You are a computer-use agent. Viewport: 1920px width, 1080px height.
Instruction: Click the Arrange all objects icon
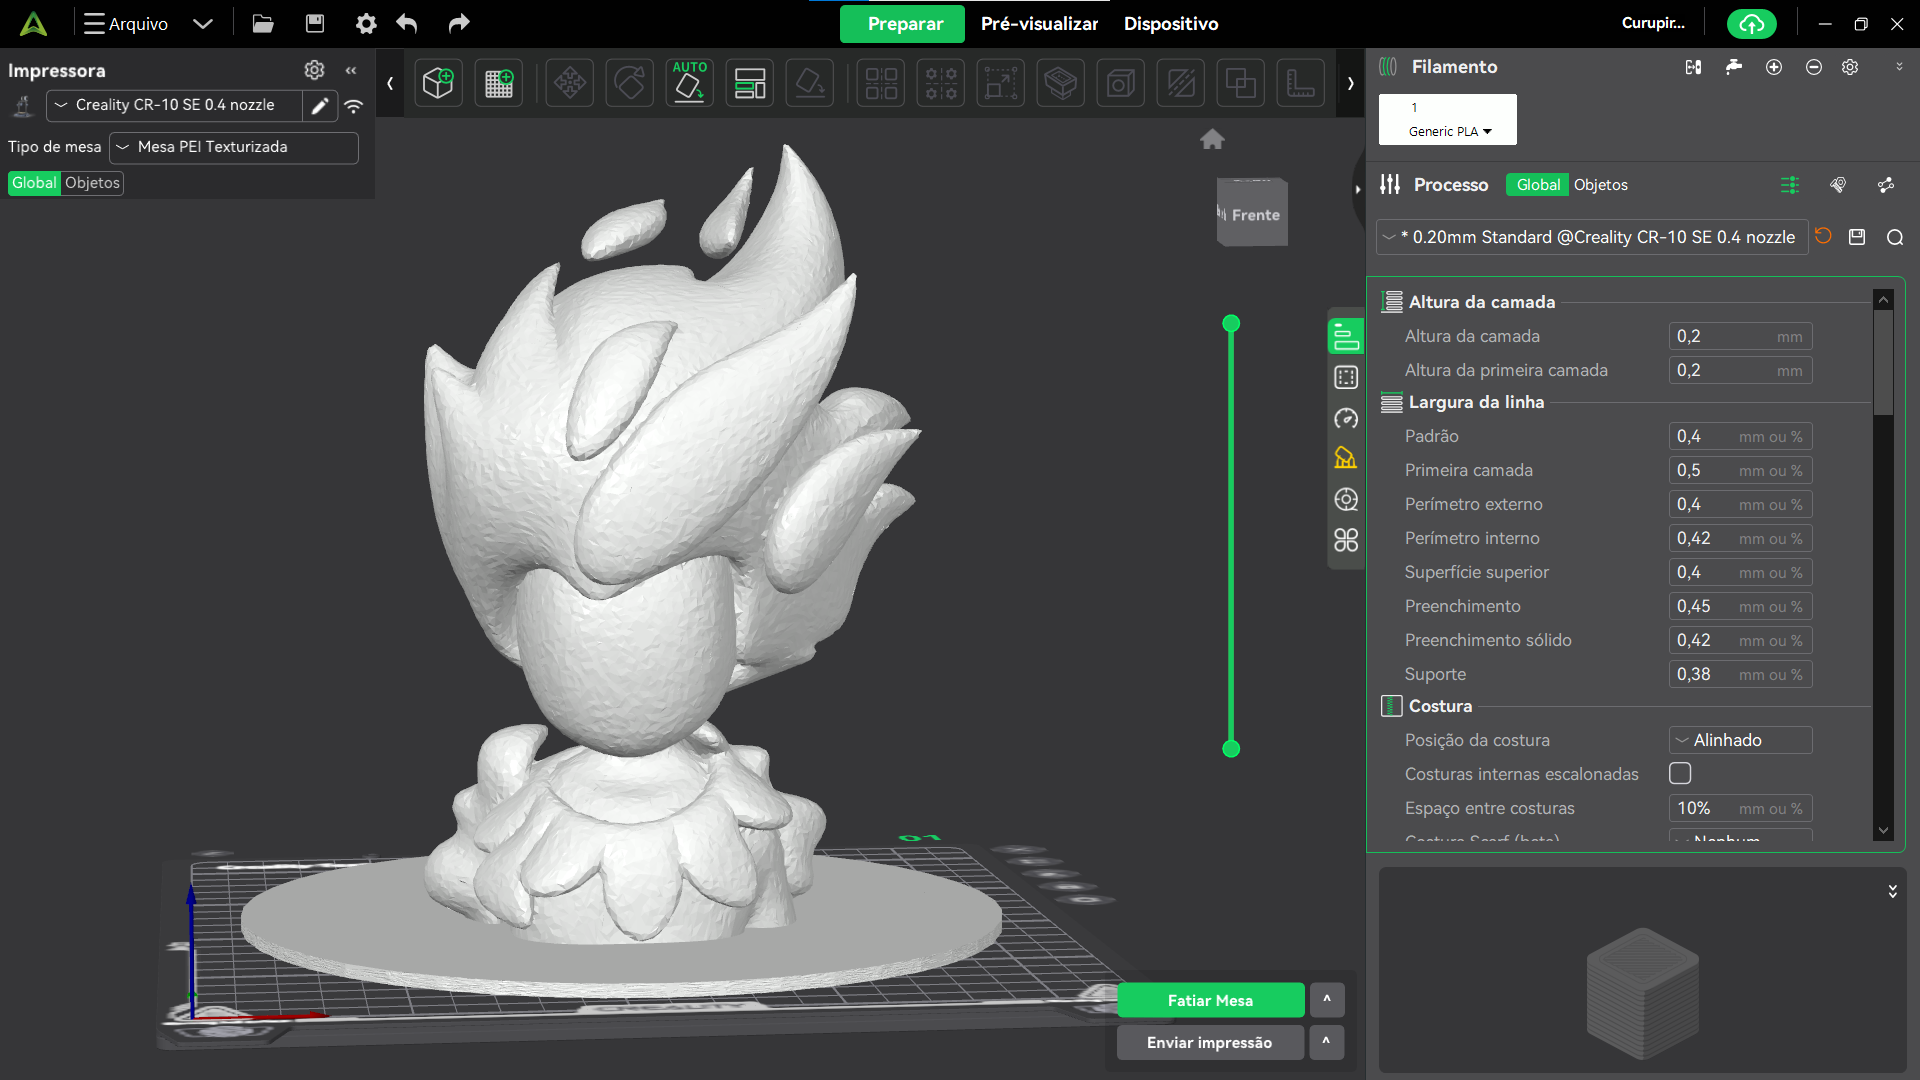tap(750, 83)
